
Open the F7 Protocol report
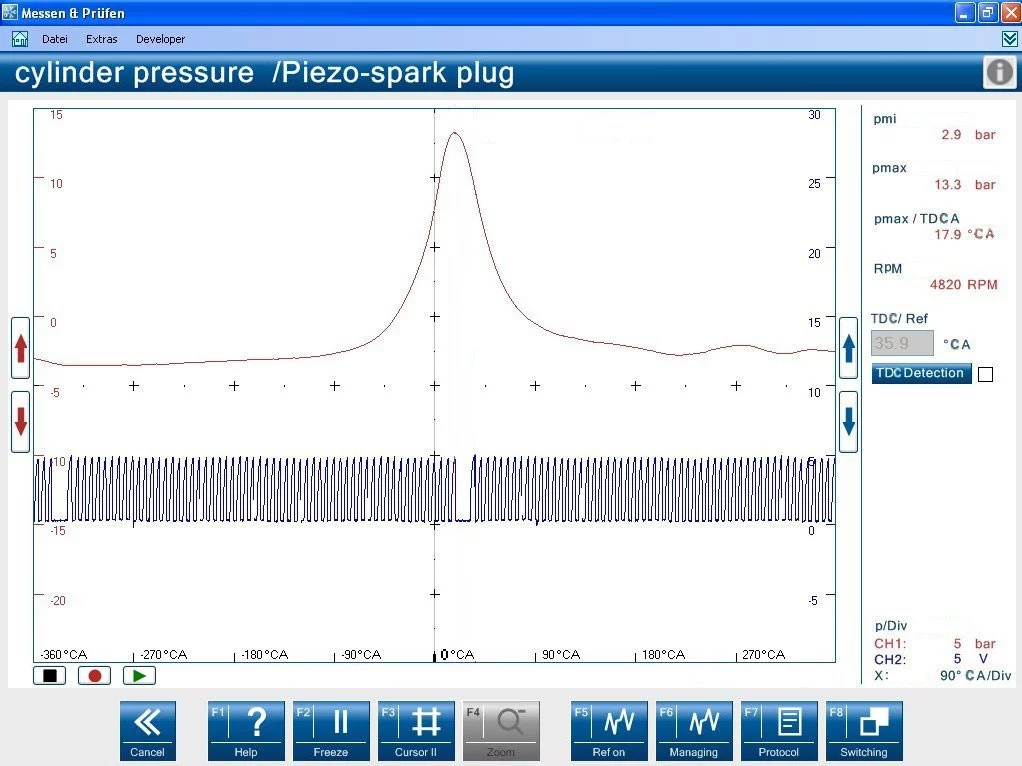click(x=779, y=731)
